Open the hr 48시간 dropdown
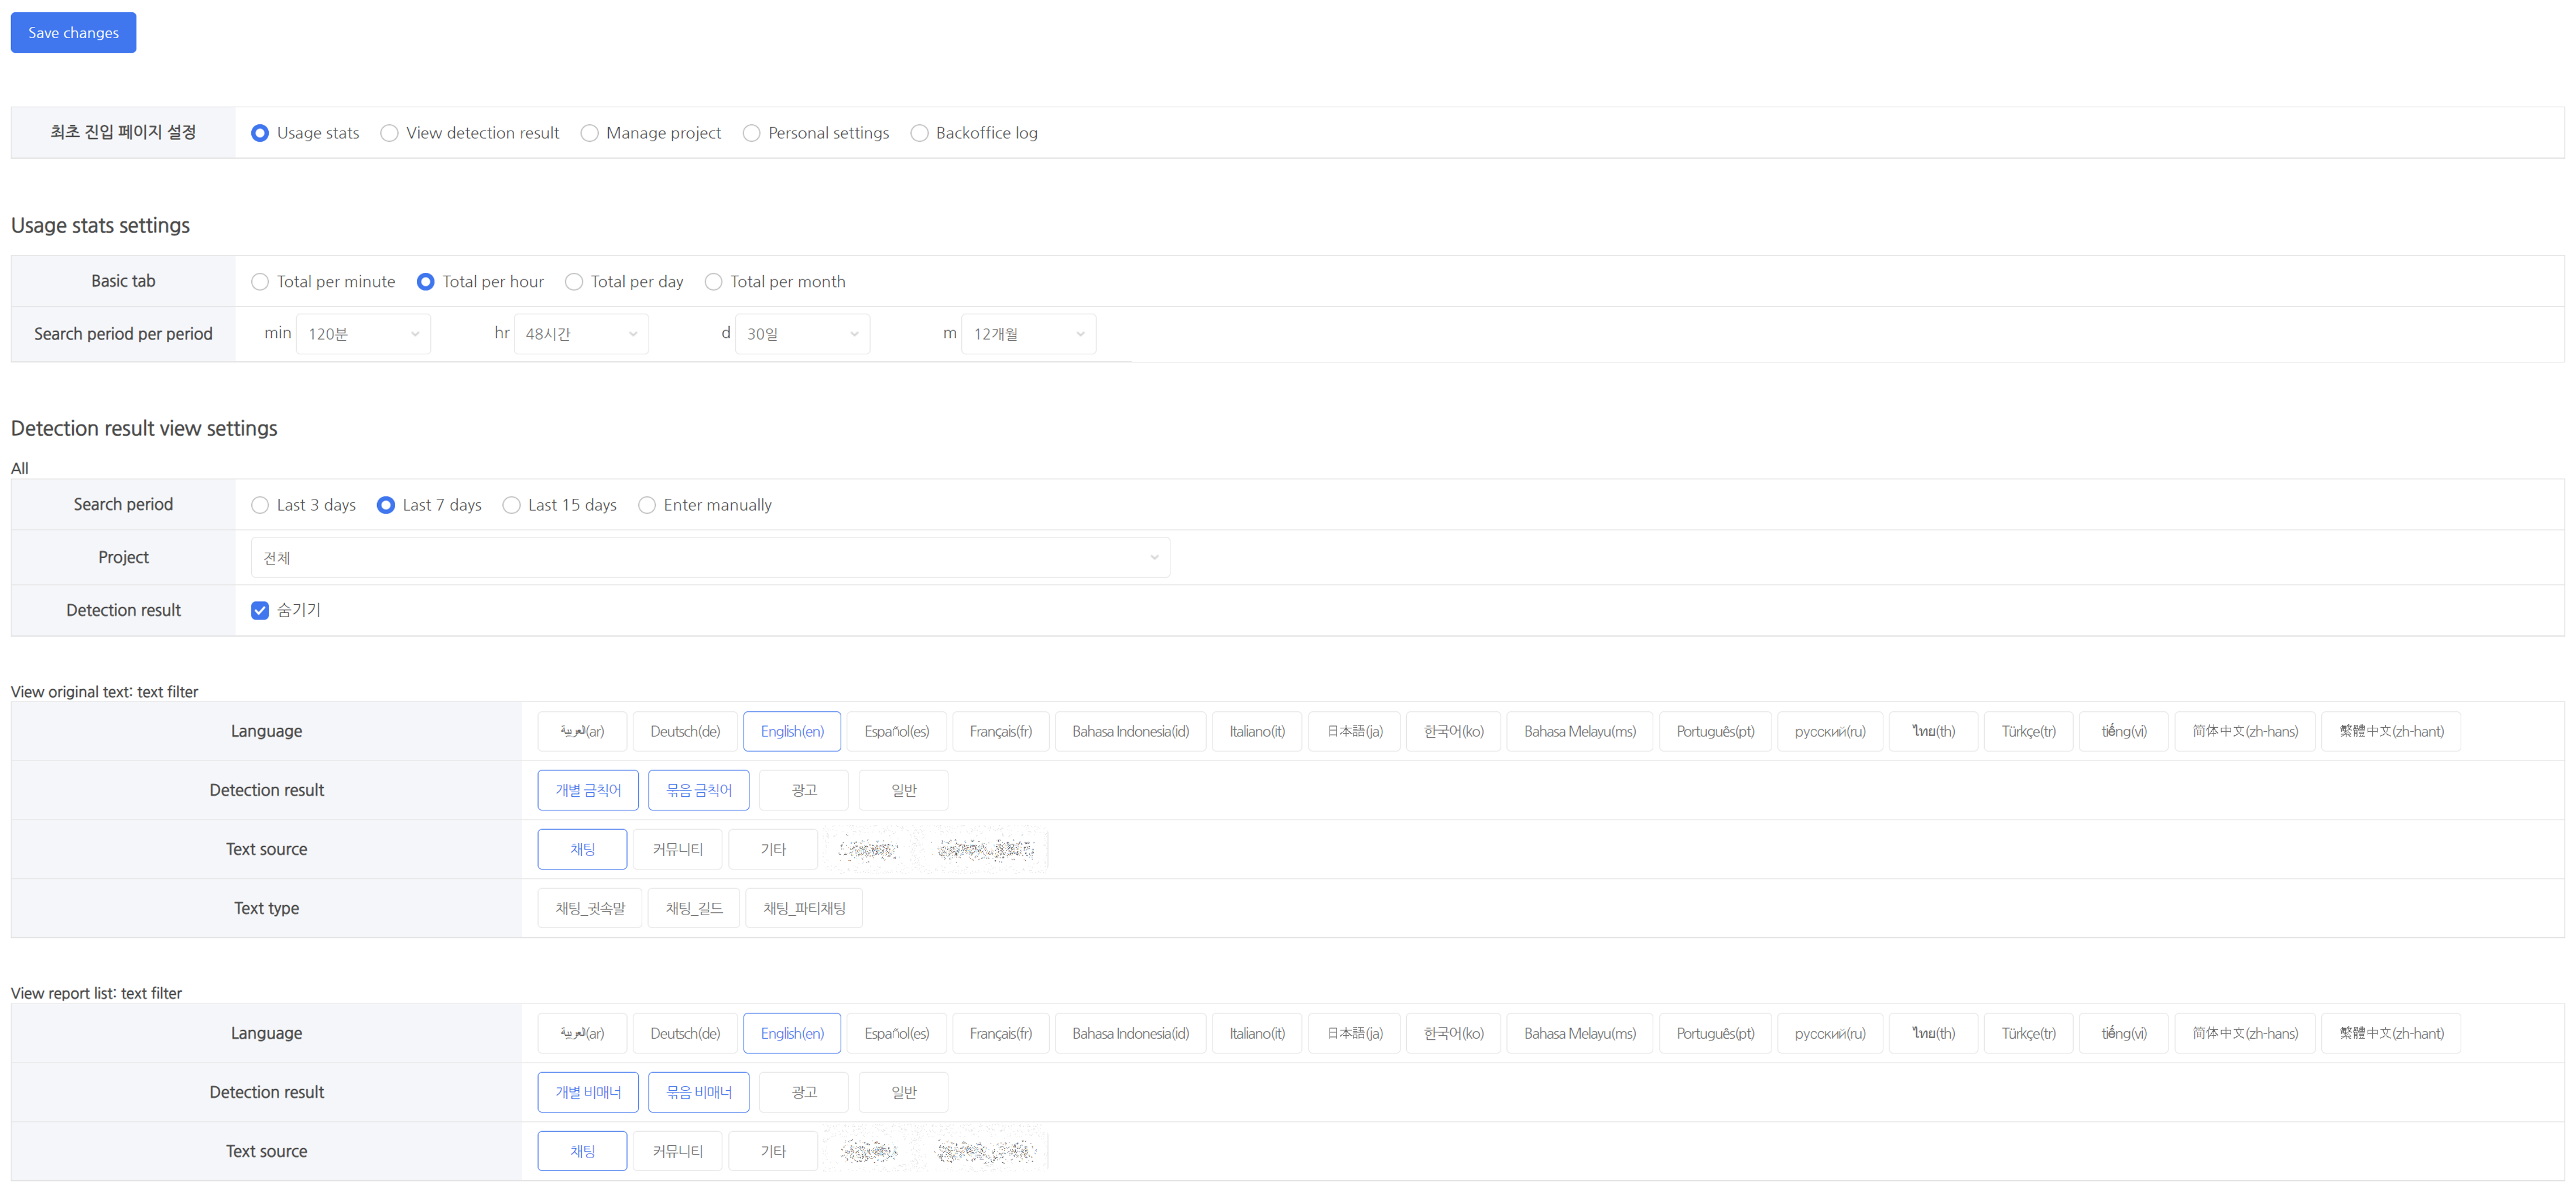The image size is (2576, 1188). click(581, 334)
